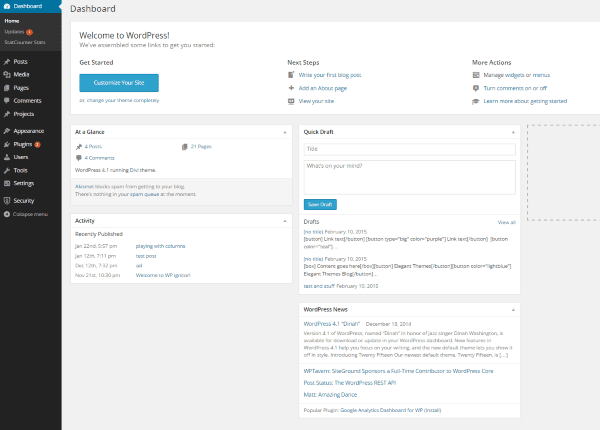600x430 pixels.
Task: Click change your theme completely link
Action: 123,100
